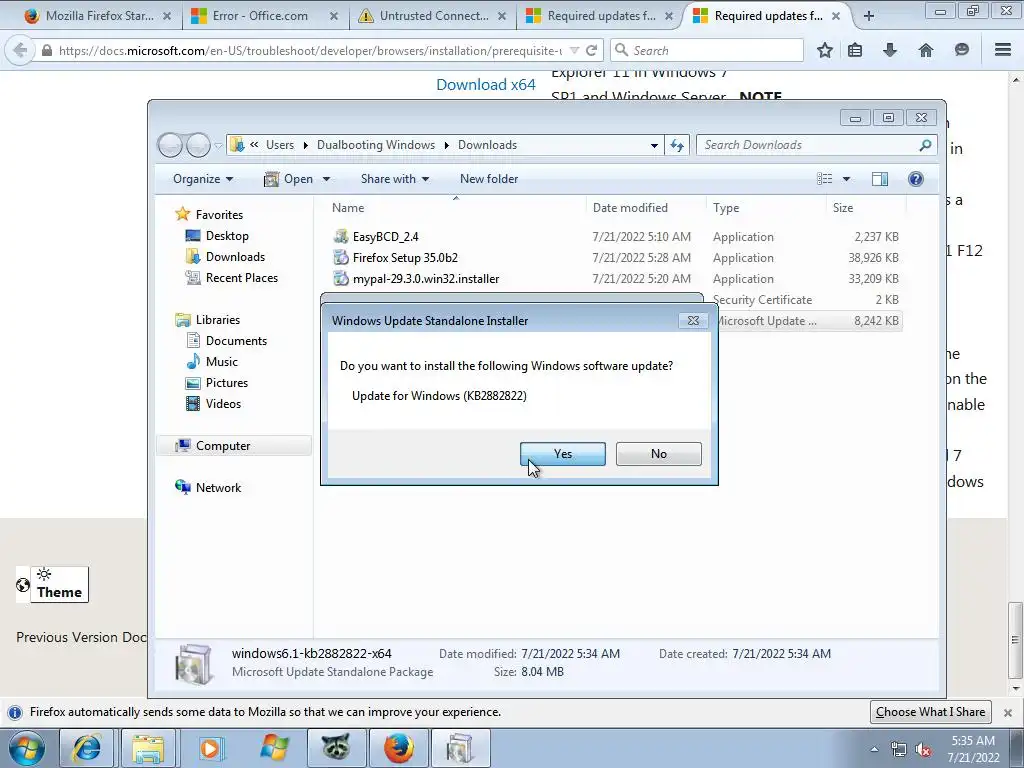
Task: Select Documents library
Action: click(x=236, y=340)
